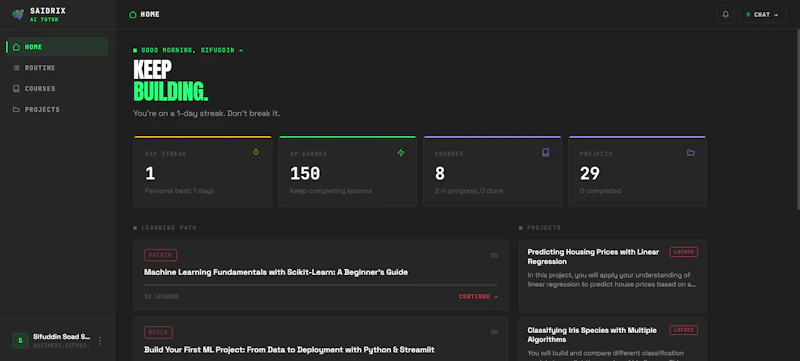Click 'Personal best: 1 days' text
This screenshot has width=800, height=361.
179,191
